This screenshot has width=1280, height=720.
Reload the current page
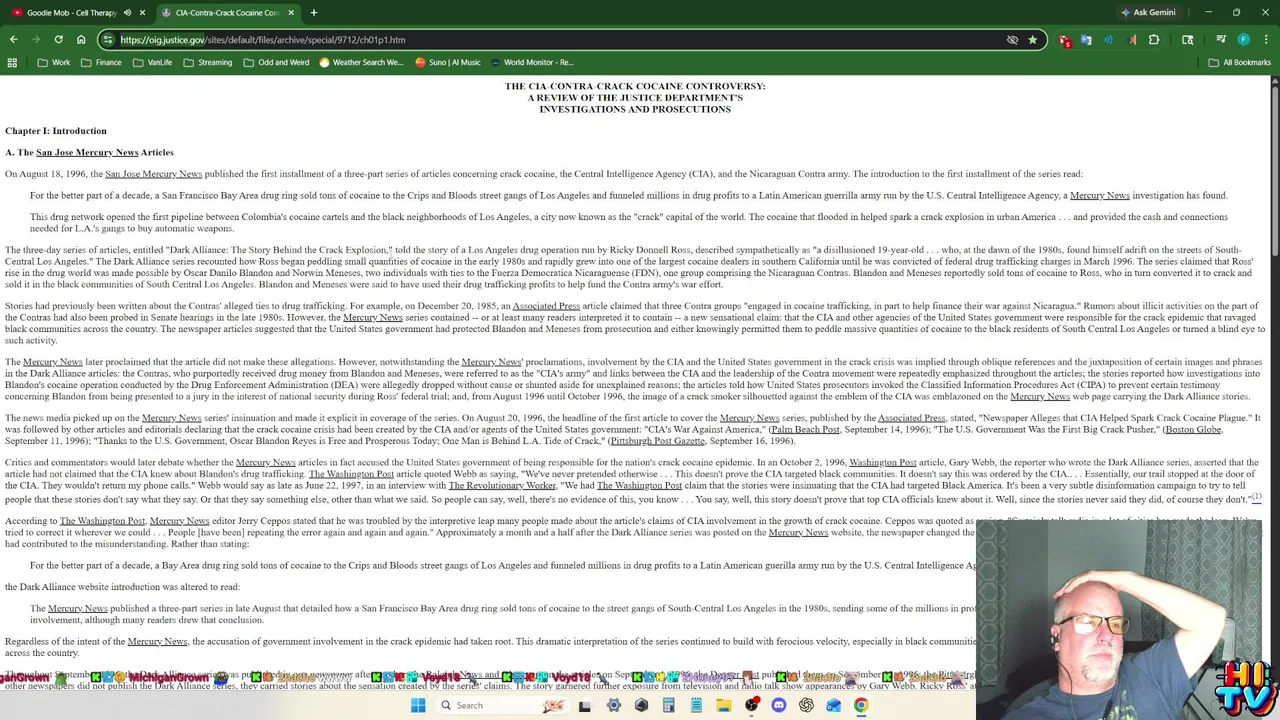pos(58,40)
